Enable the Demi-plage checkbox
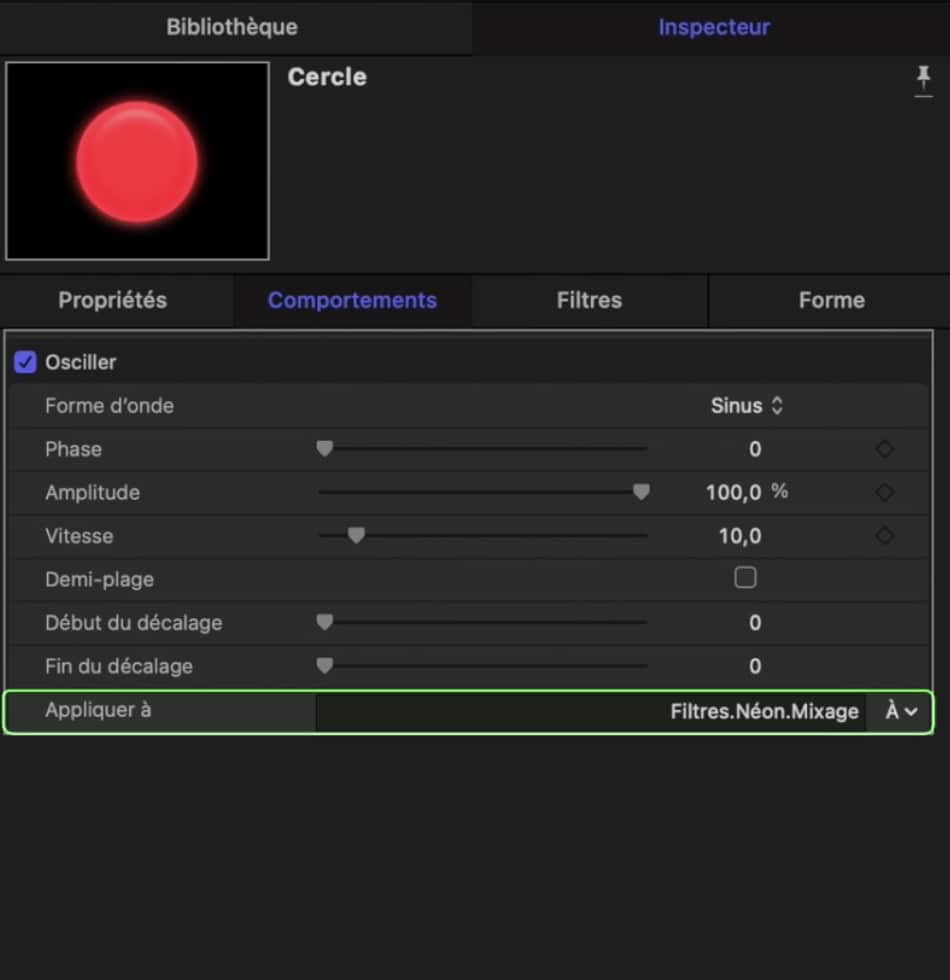This screenshot has height=980, width=950. click(x=745, y=578)
